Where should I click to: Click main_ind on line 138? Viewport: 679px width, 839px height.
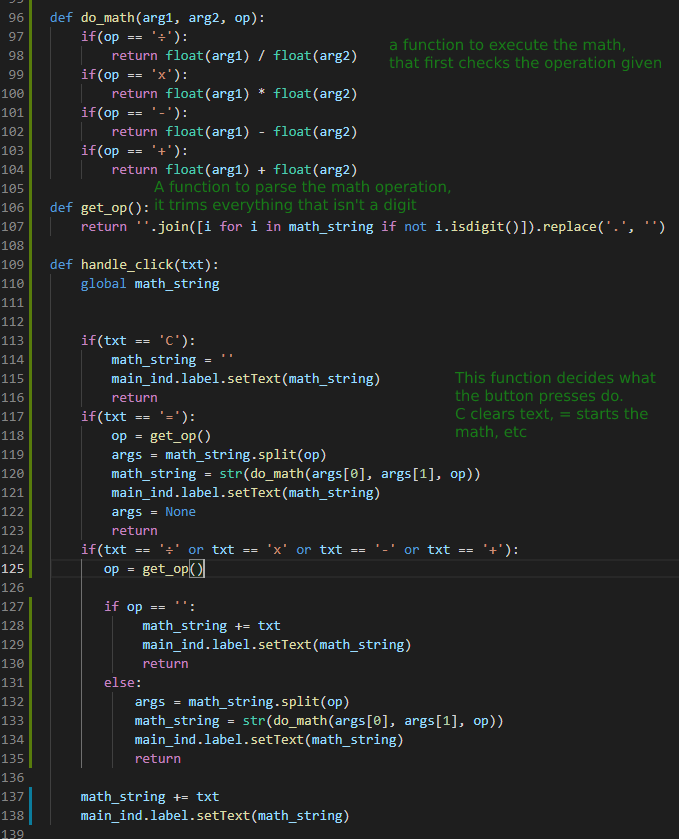111,816
